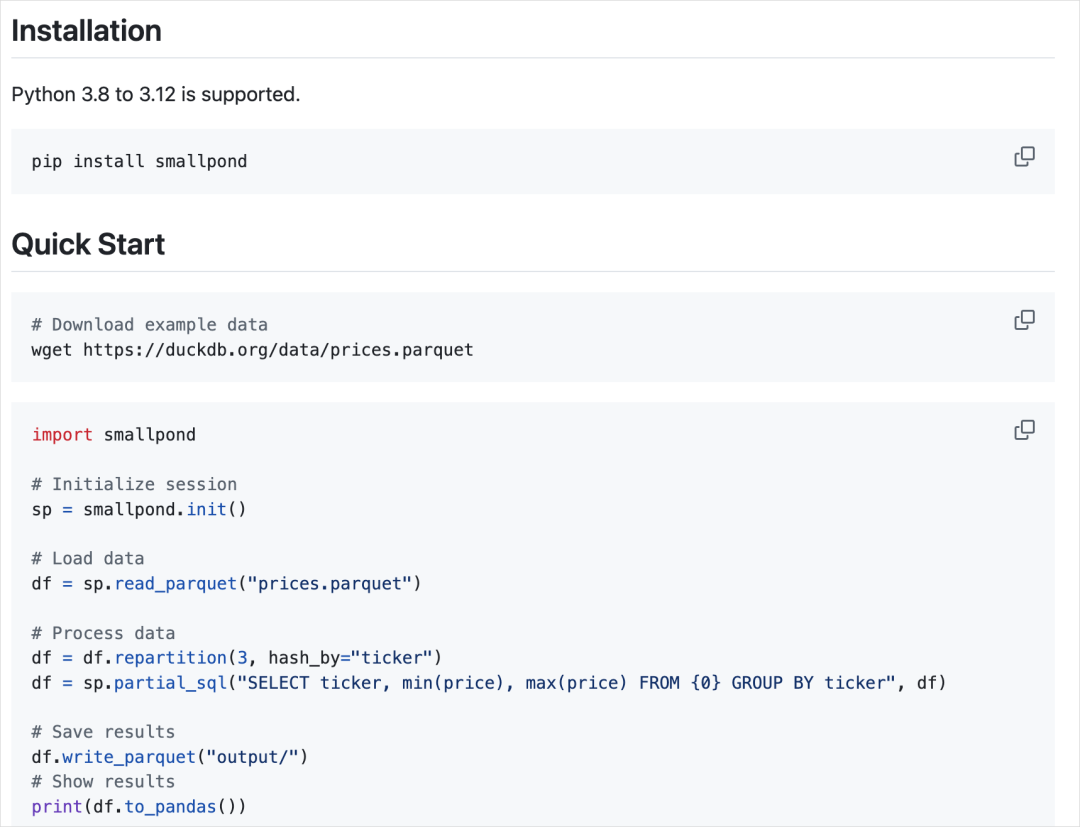Click the print(df.to_pandas()) line
The width and height of the screenshot is (1080, 827).
pos(138,806)
